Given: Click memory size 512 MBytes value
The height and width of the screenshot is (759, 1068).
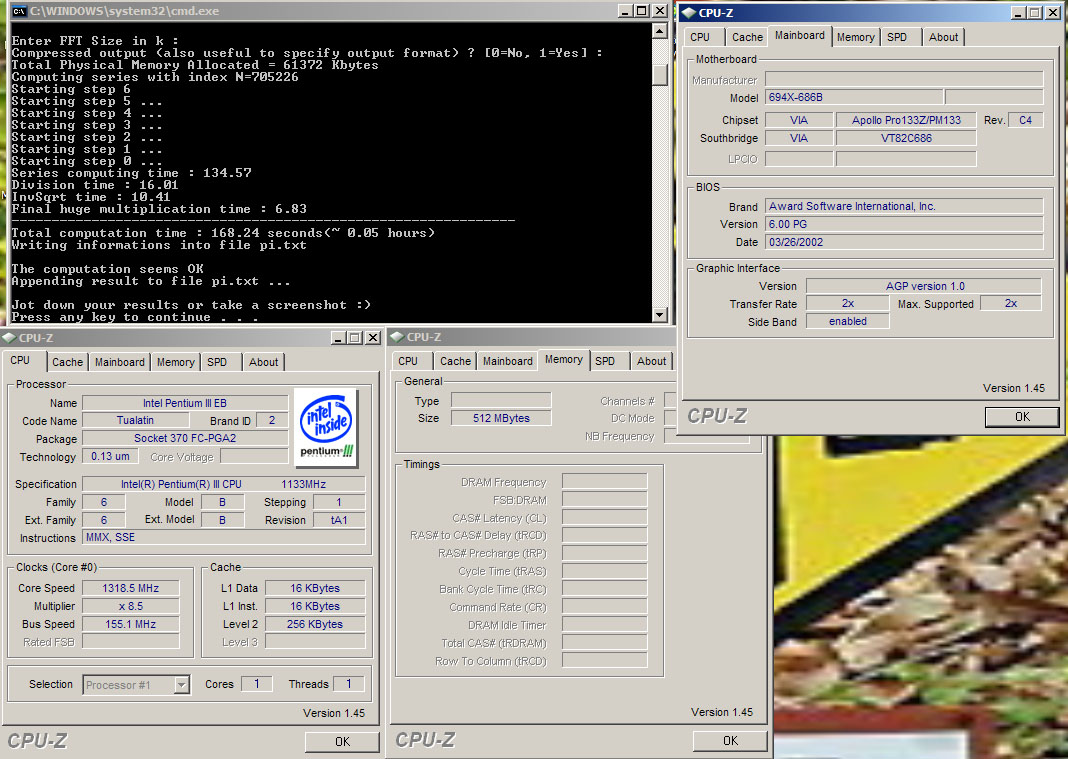Looking at the screenshot, I should point(501,418).
